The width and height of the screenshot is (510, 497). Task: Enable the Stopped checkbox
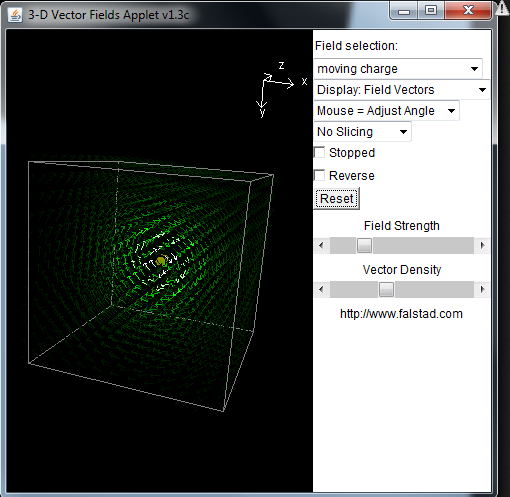point(320,153)
